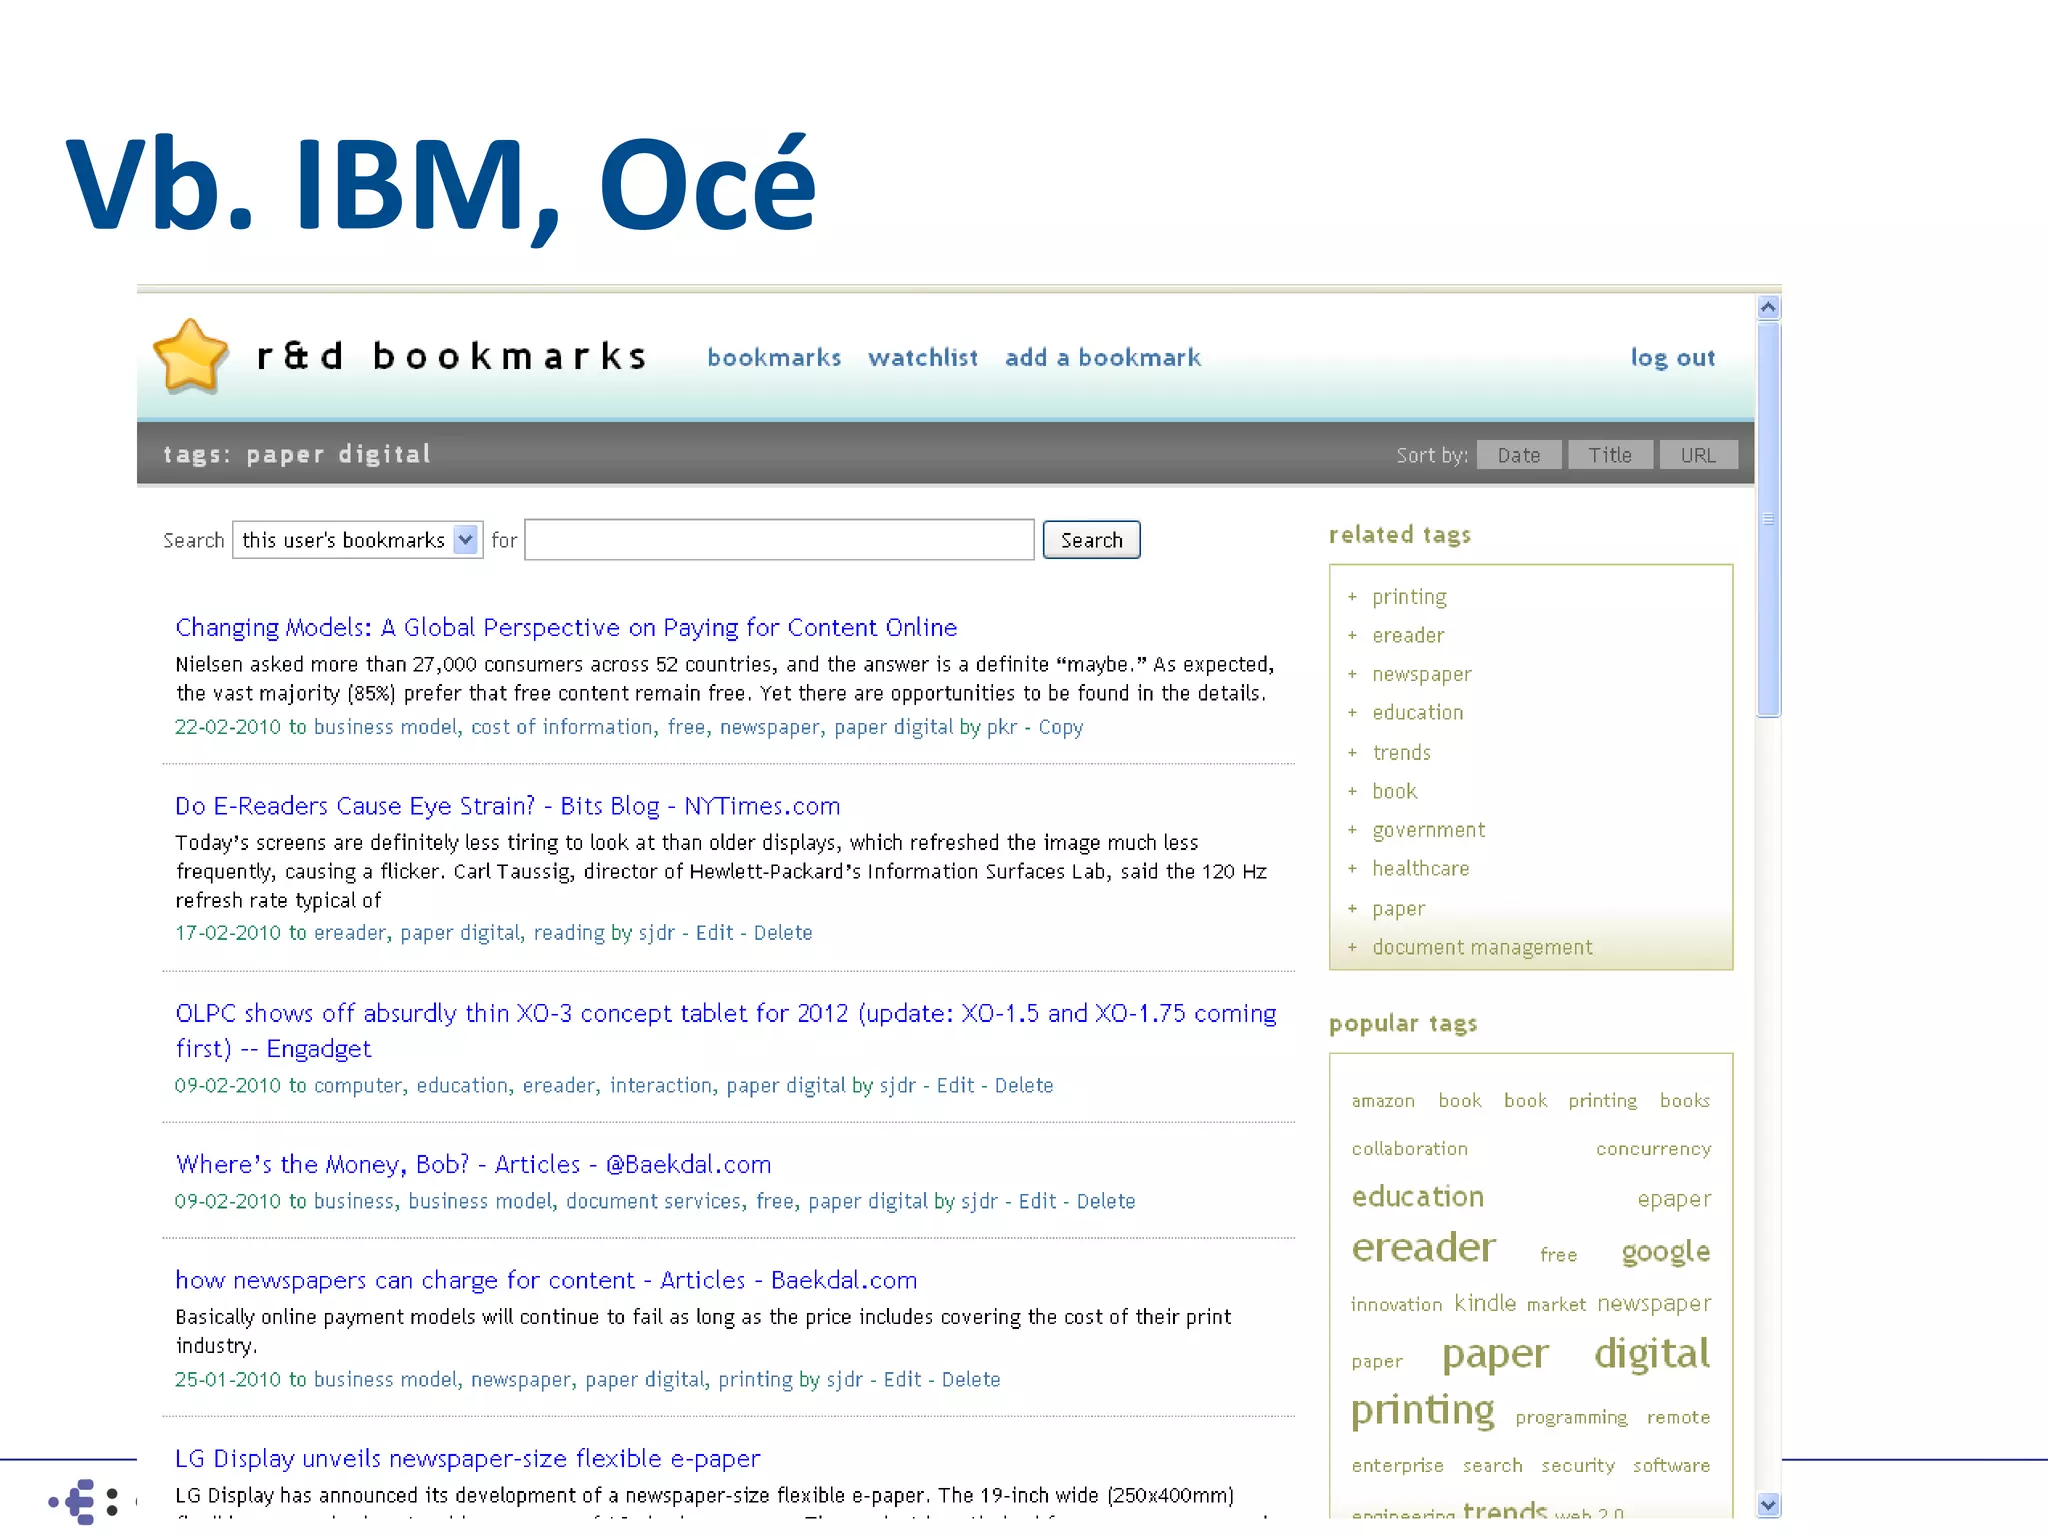Image resolution: width=2048 pixels, height=1536 pixels.
Task: Edit the E-Readers Eye Strain bookmark
Action: (714, 933)
